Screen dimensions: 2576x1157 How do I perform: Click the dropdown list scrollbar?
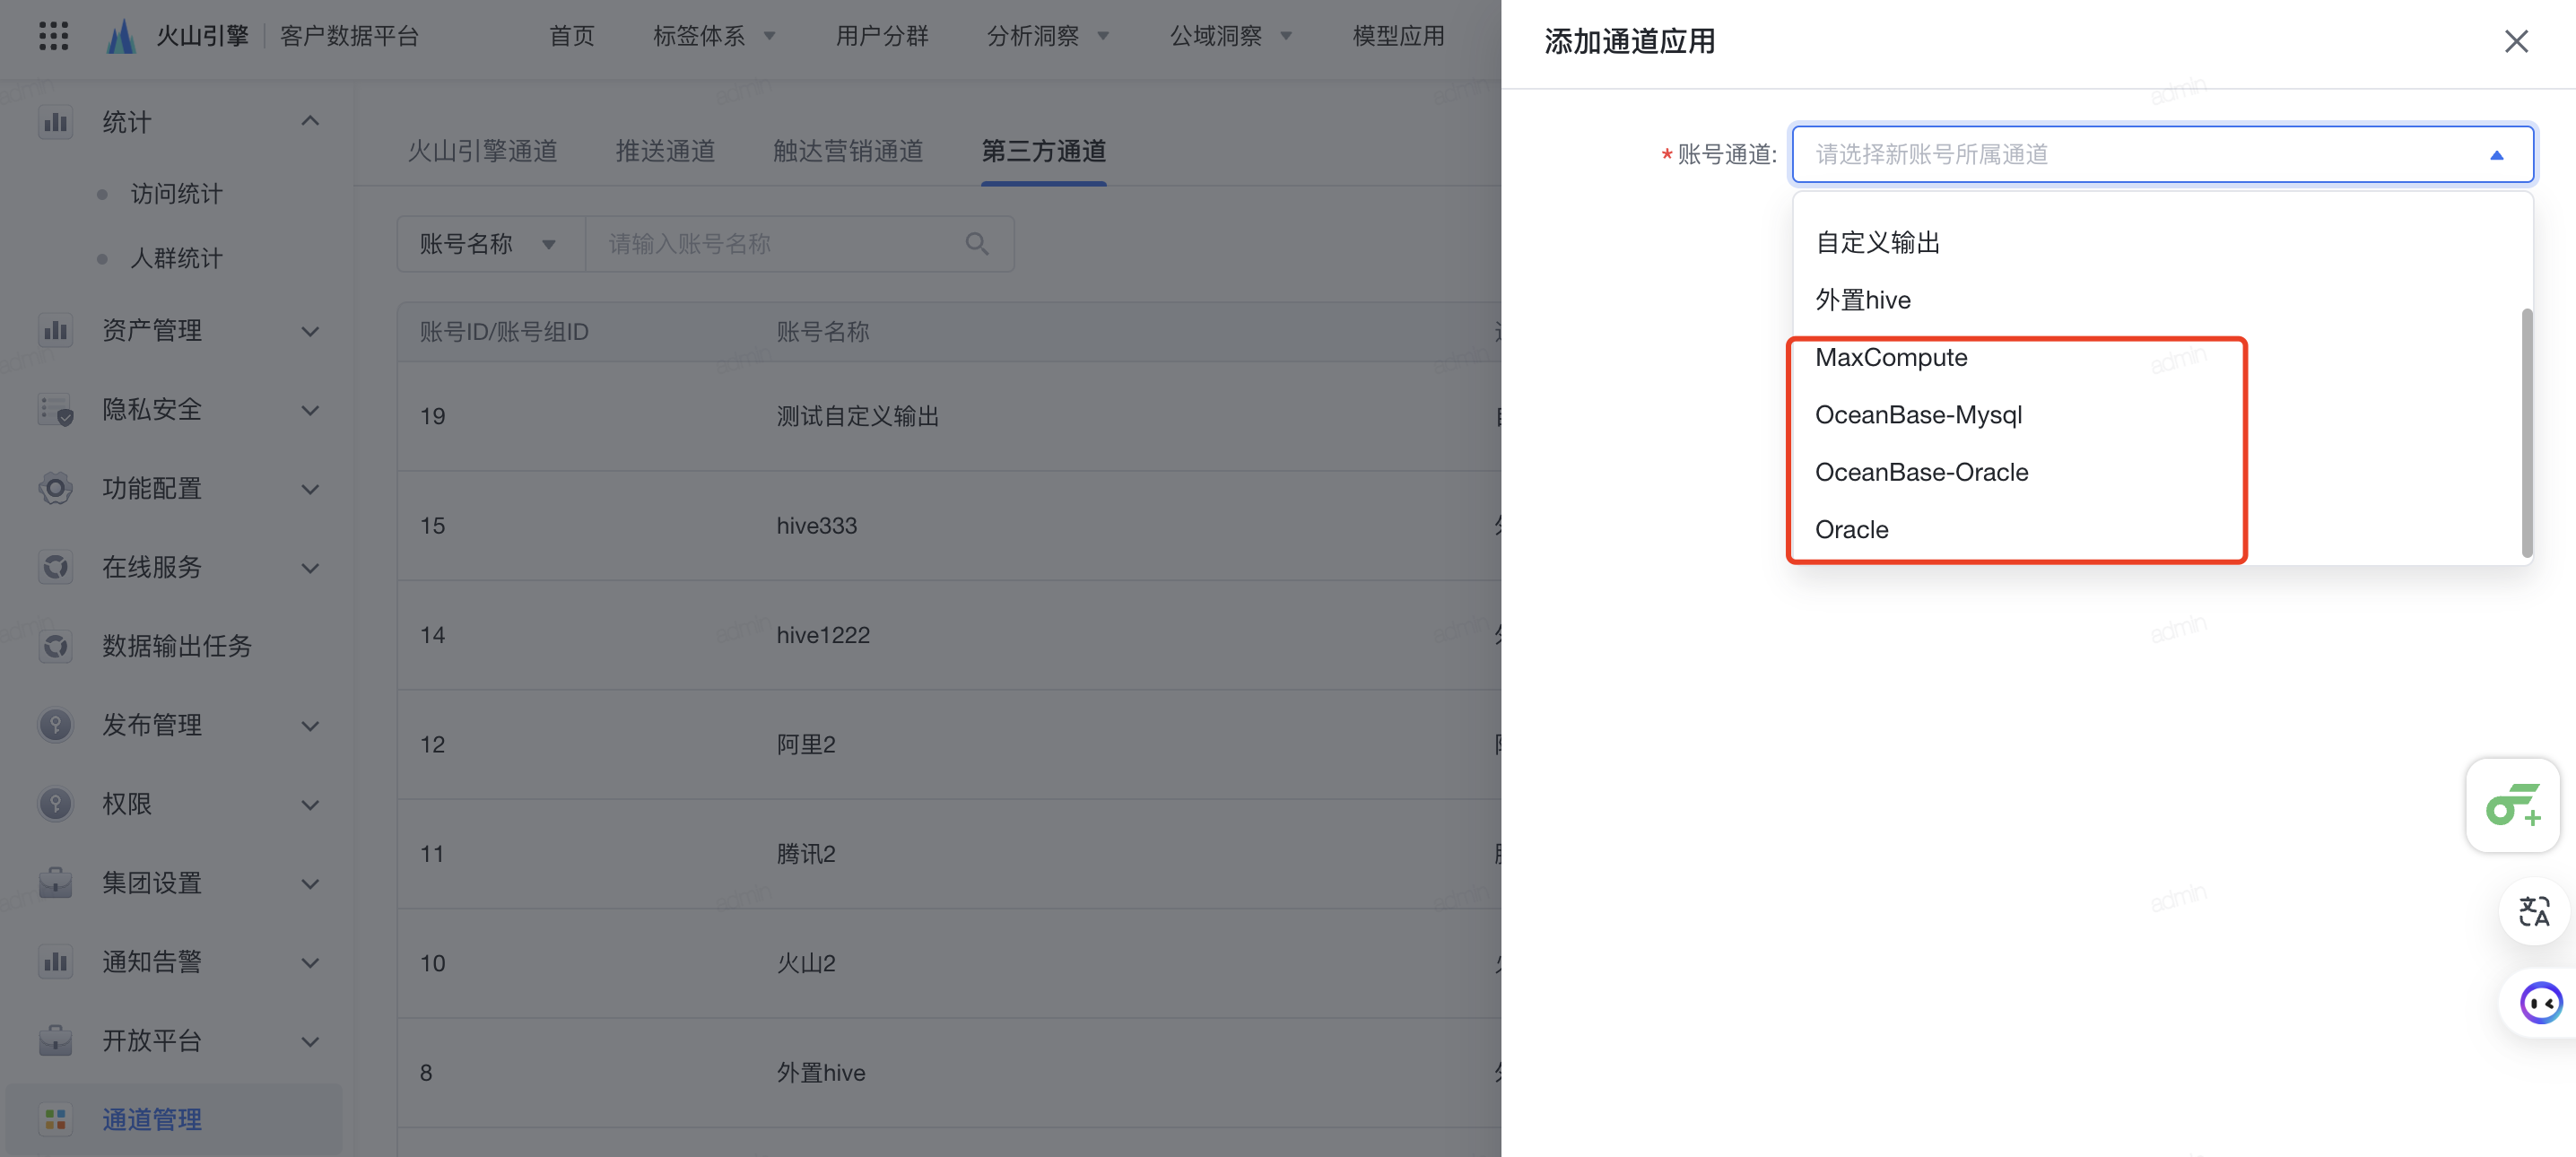tap(2526, 432)
